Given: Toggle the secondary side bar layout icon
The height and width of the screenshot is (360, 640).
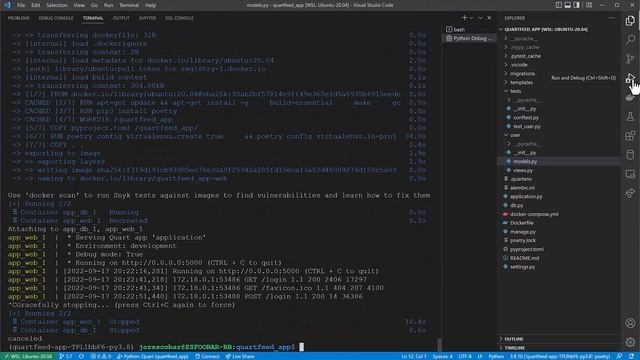Looking at the screenshot, I should coord(576,5).
